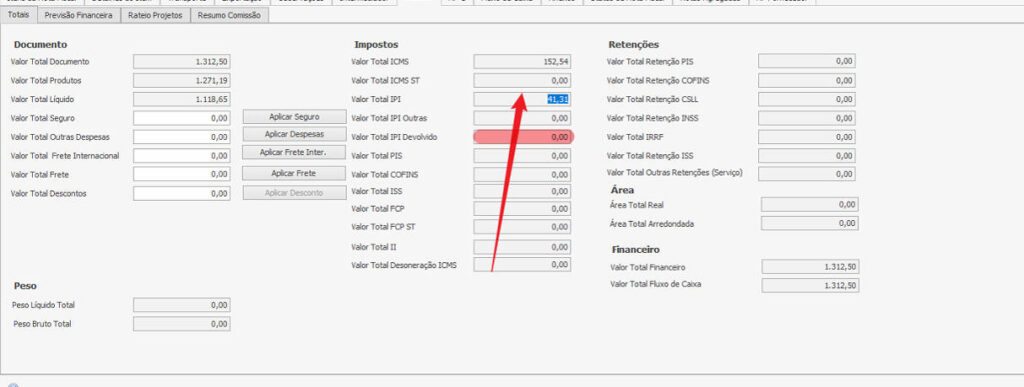Viewport: 1024px width, 387px height.
Task: Open the Previsão Financeira tab
Action: click(x=79, y=16)
